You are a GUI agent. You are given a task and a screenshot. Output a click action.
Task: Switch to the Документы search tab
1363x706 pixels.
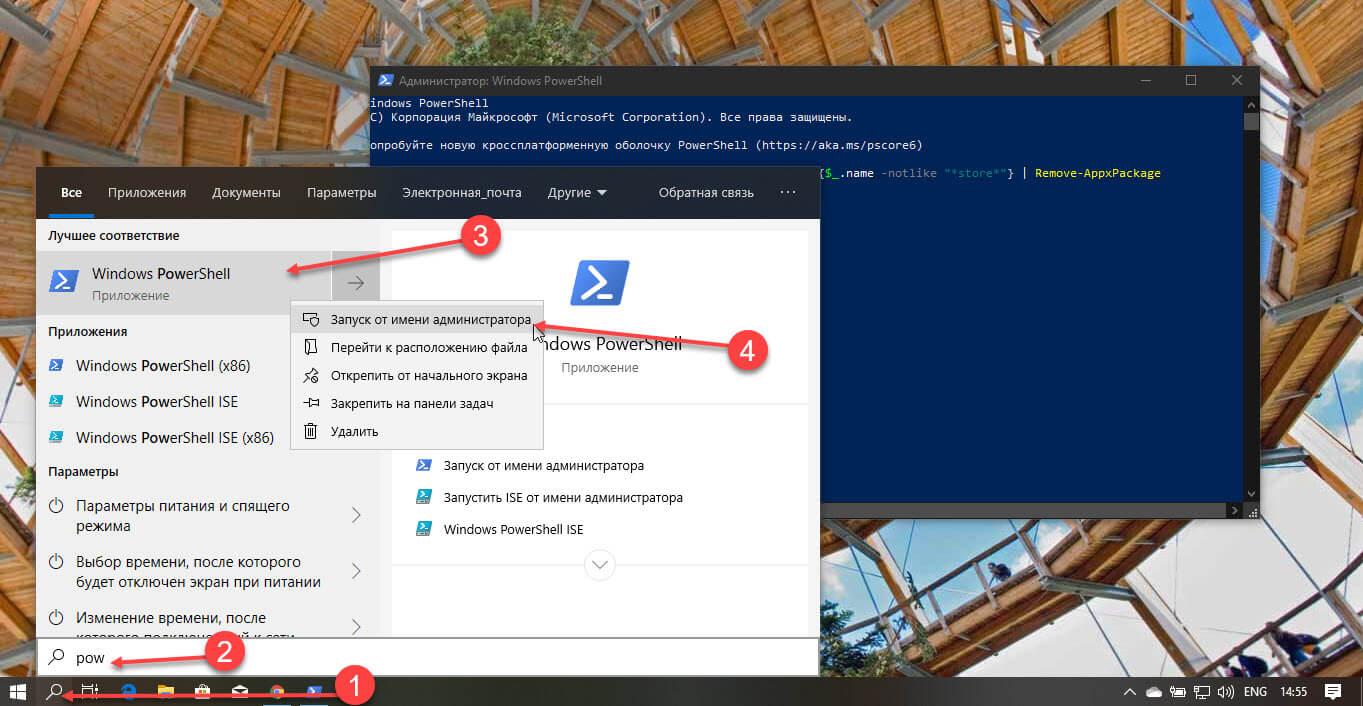tap(246, 193)
